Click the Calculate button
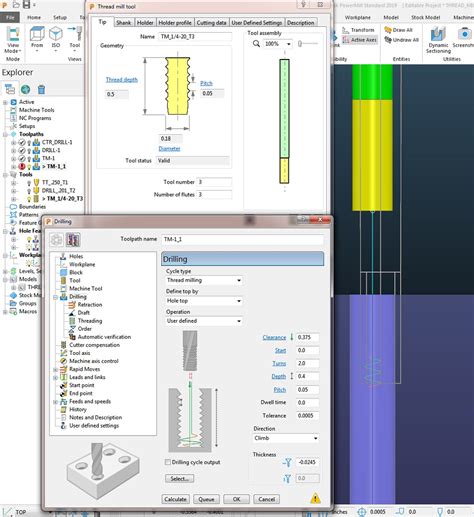 (x=175, y=499)
